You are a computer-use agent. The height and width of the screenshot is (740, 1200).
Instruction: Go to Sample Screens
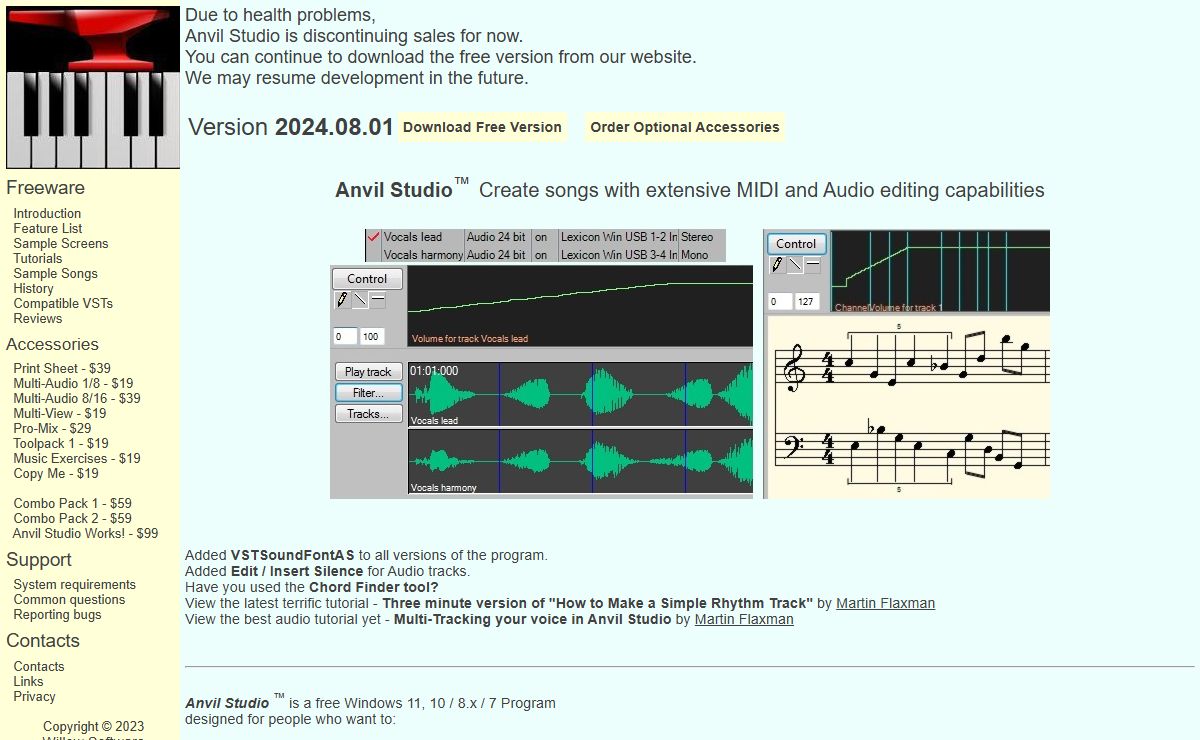point(61,243)
